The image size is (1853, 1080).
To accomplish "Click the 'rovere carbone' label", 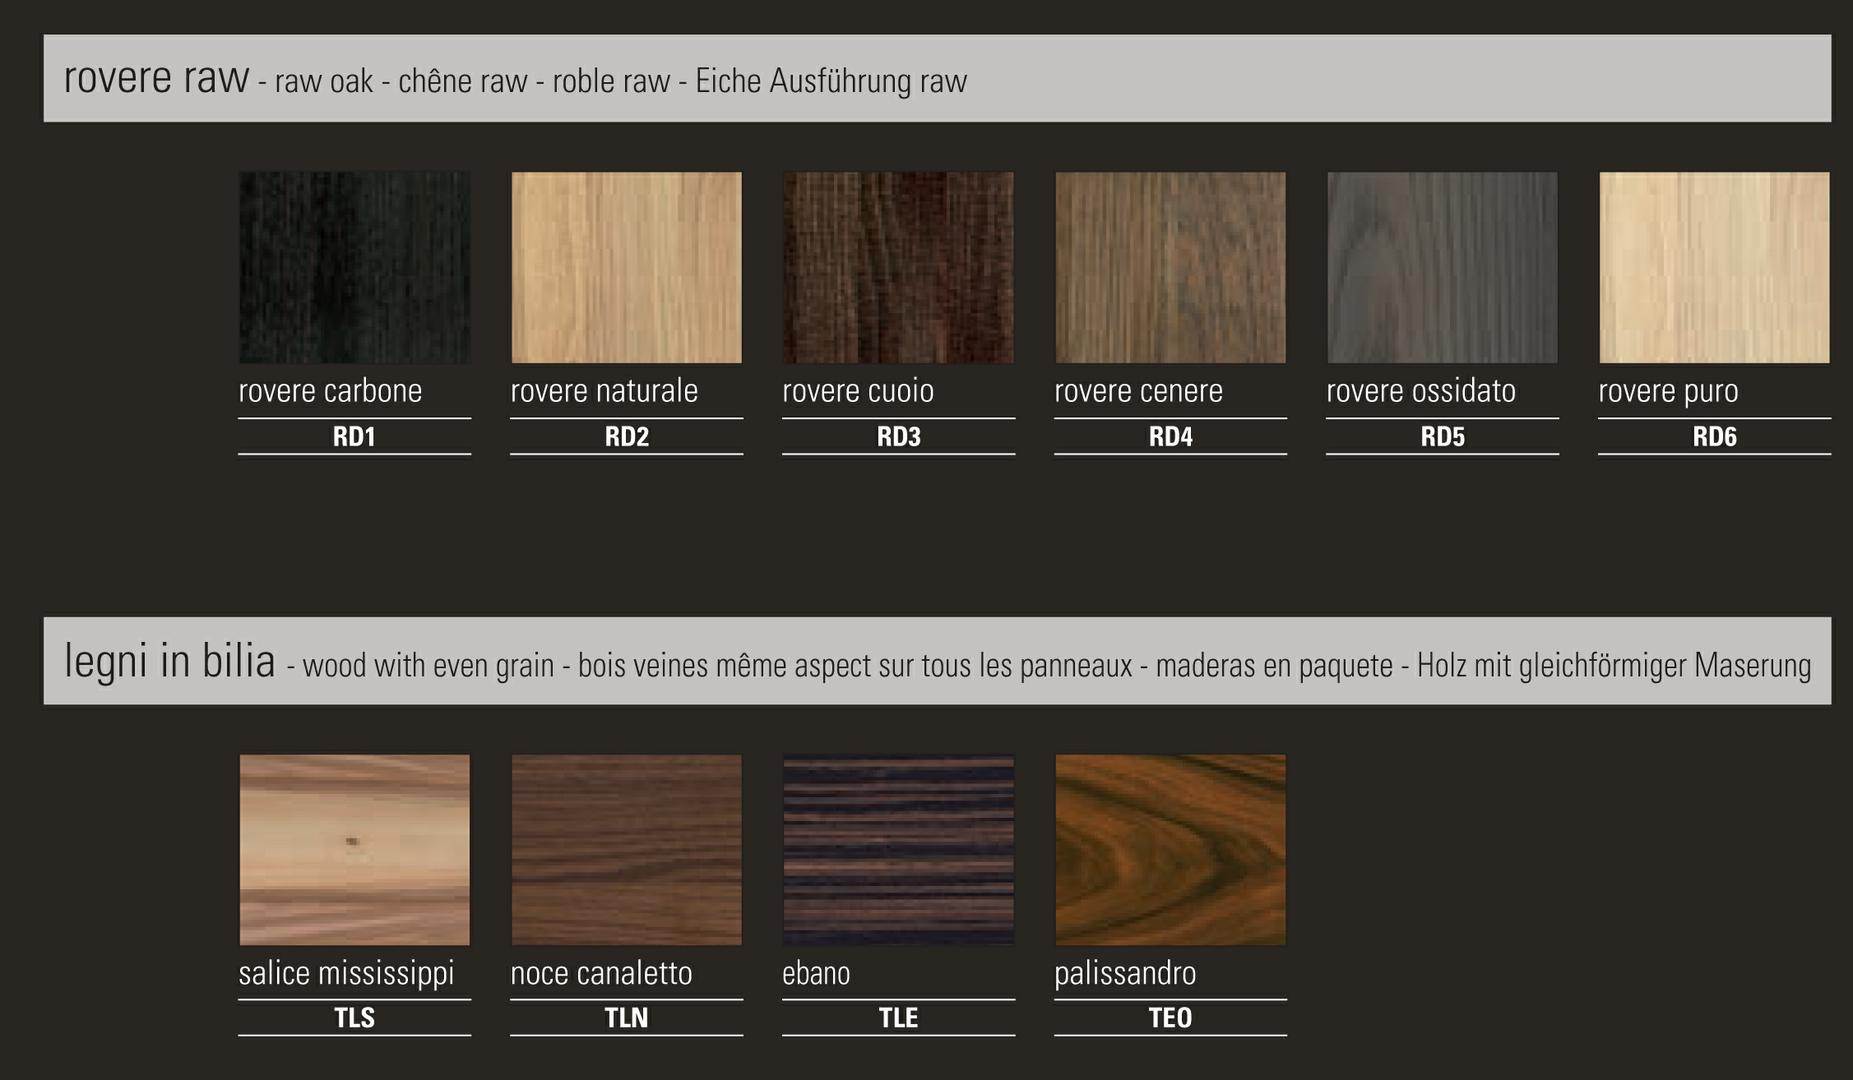I will tap(330, 390).
